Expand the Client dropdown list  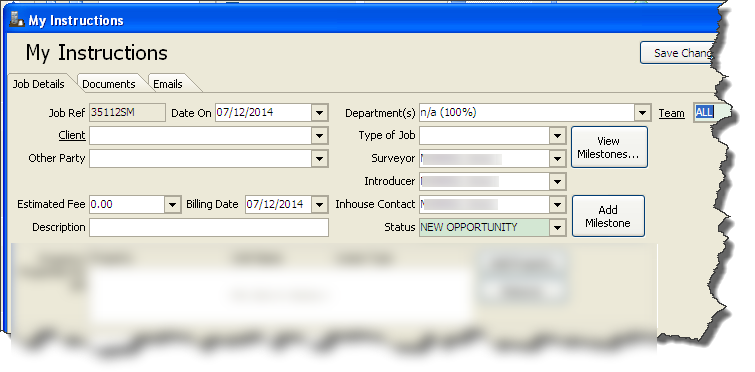pyautogui.click(x=319, y=136)
